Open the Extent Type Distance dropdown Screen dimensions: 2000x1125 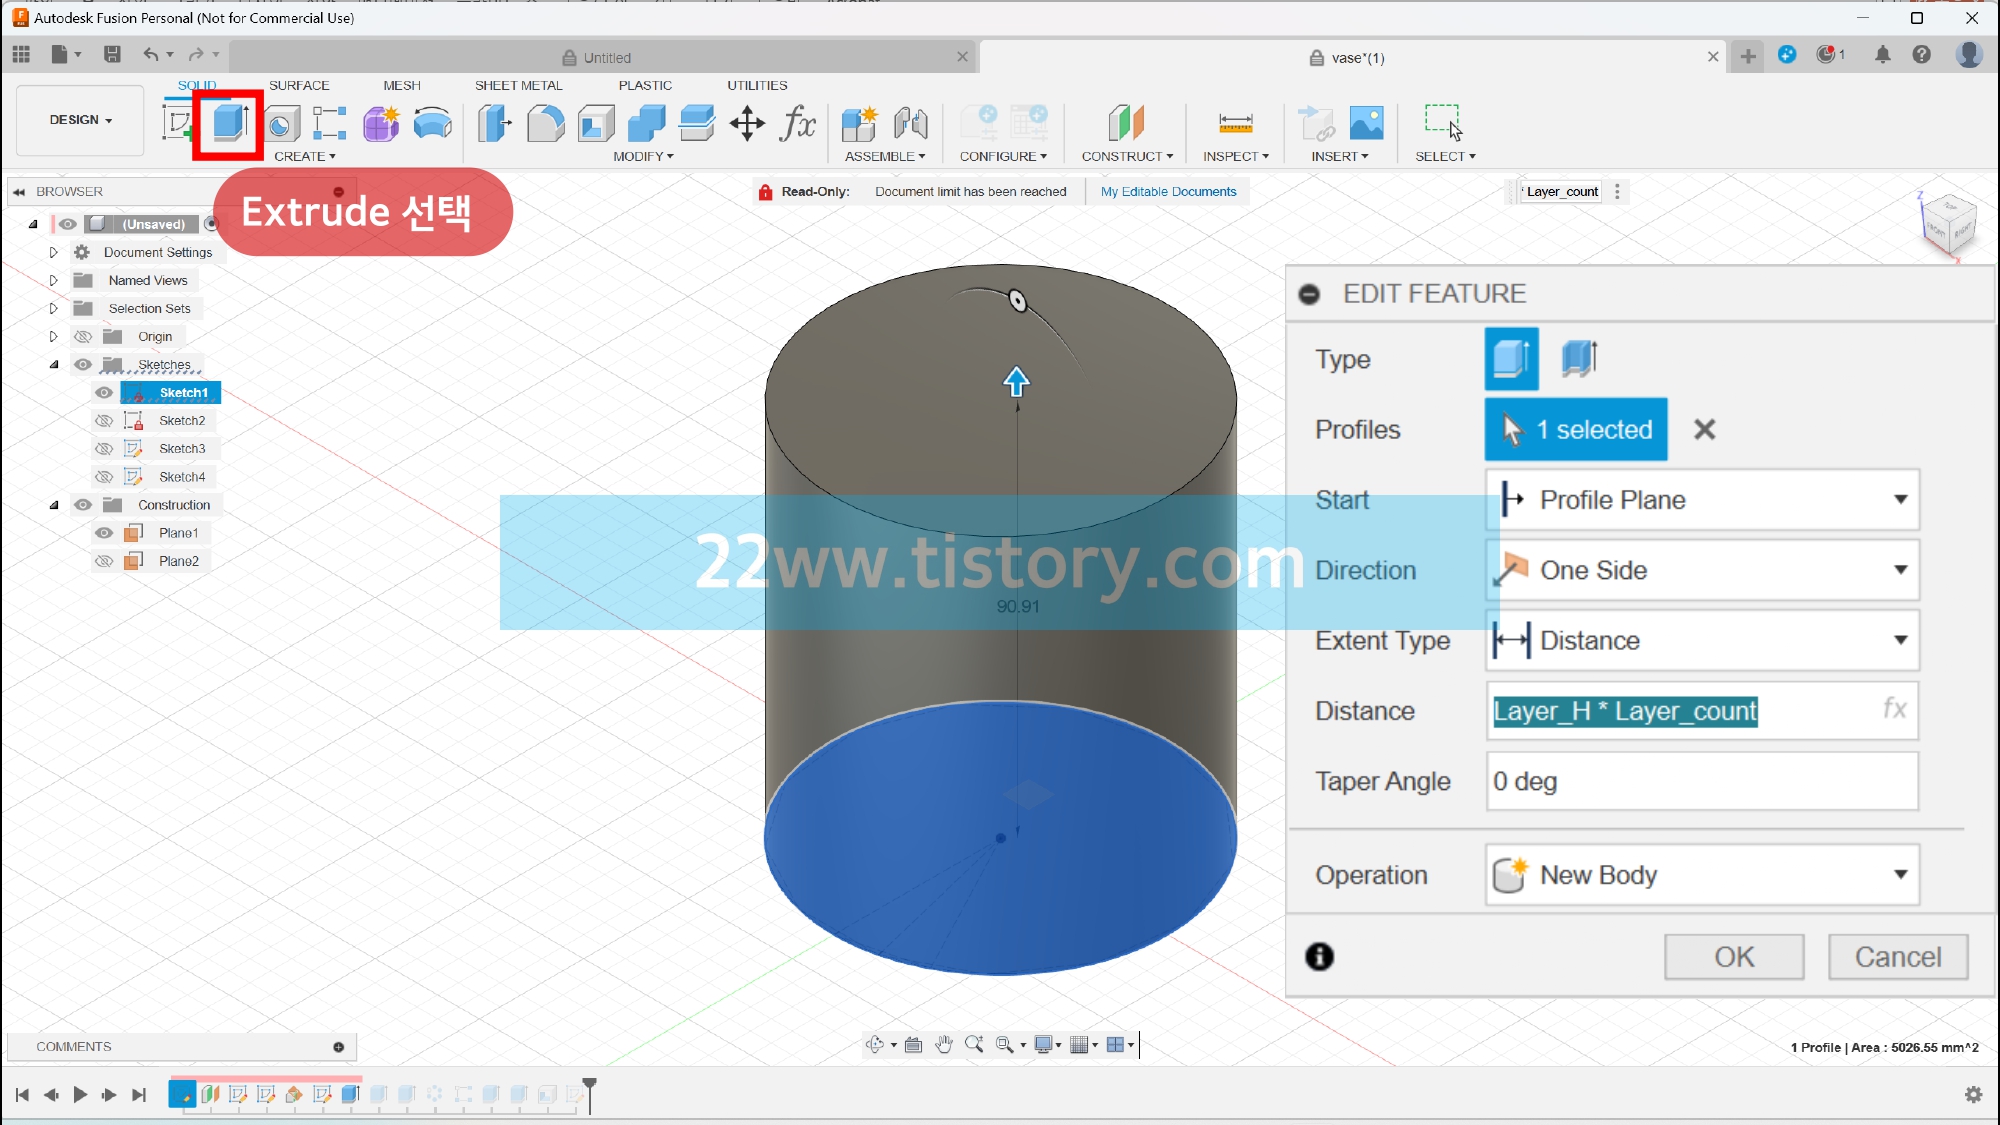[1702, 640]
